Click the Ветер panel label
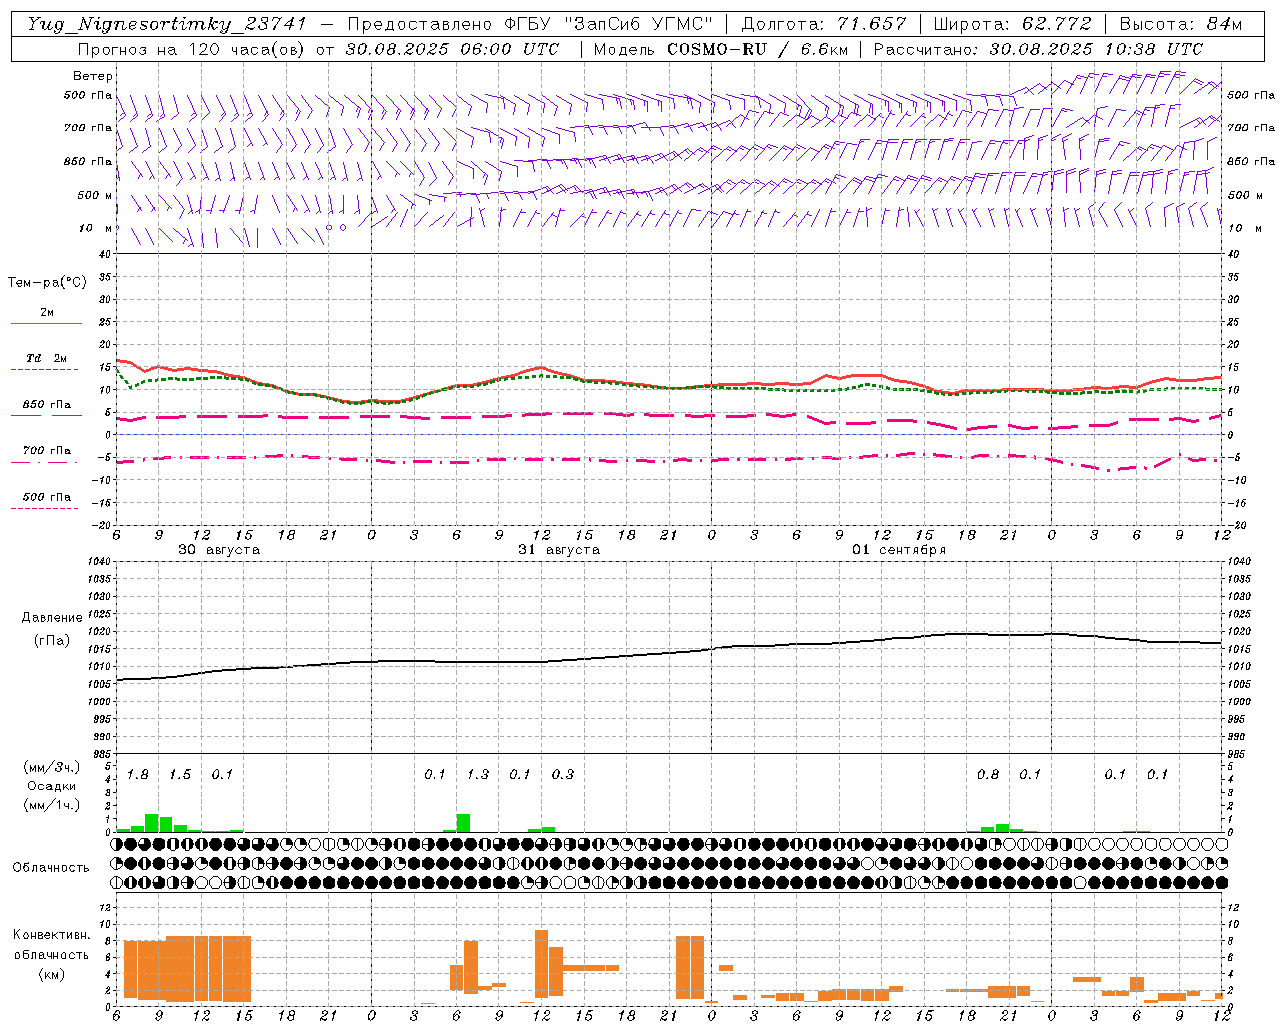The image size is (1280, 1024). pyautogui.click(x=93, y=76)
